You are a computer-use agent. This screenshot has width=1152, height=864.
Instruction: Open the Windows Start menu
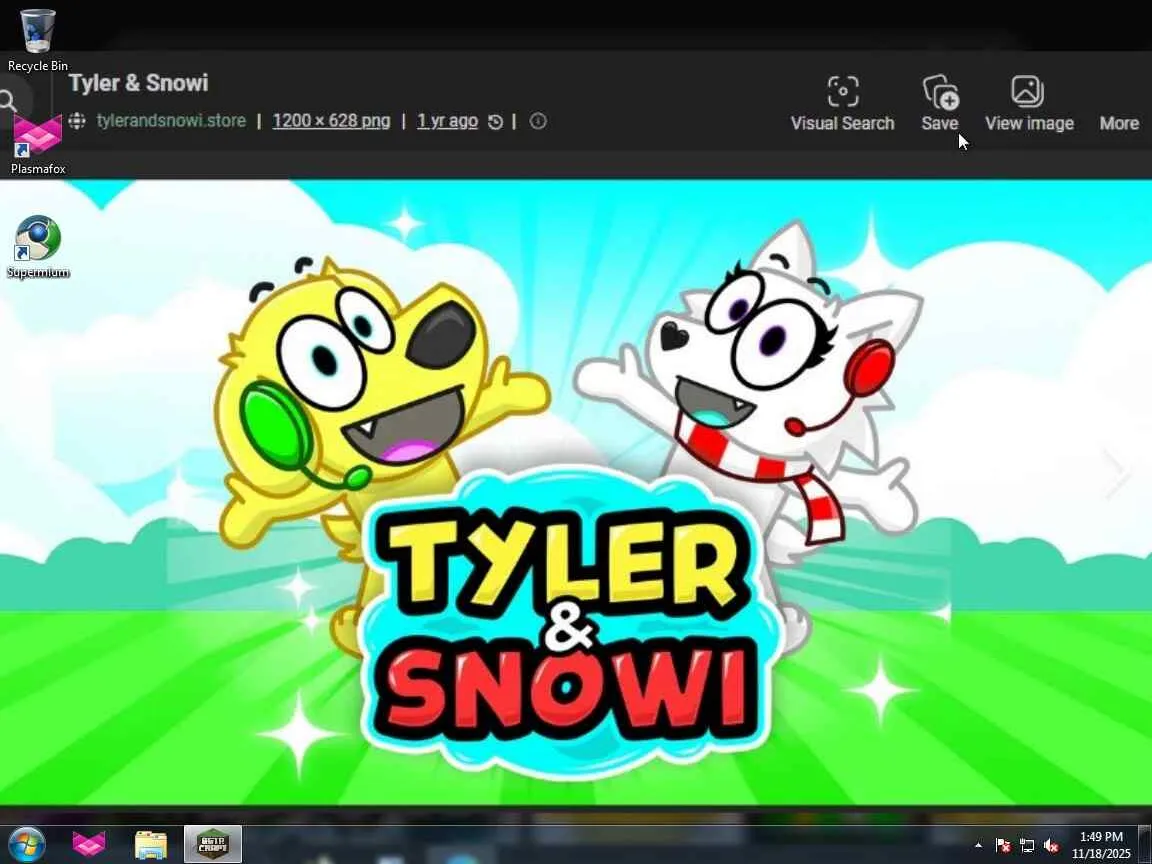pyautogui.click(x=25, y=843)
